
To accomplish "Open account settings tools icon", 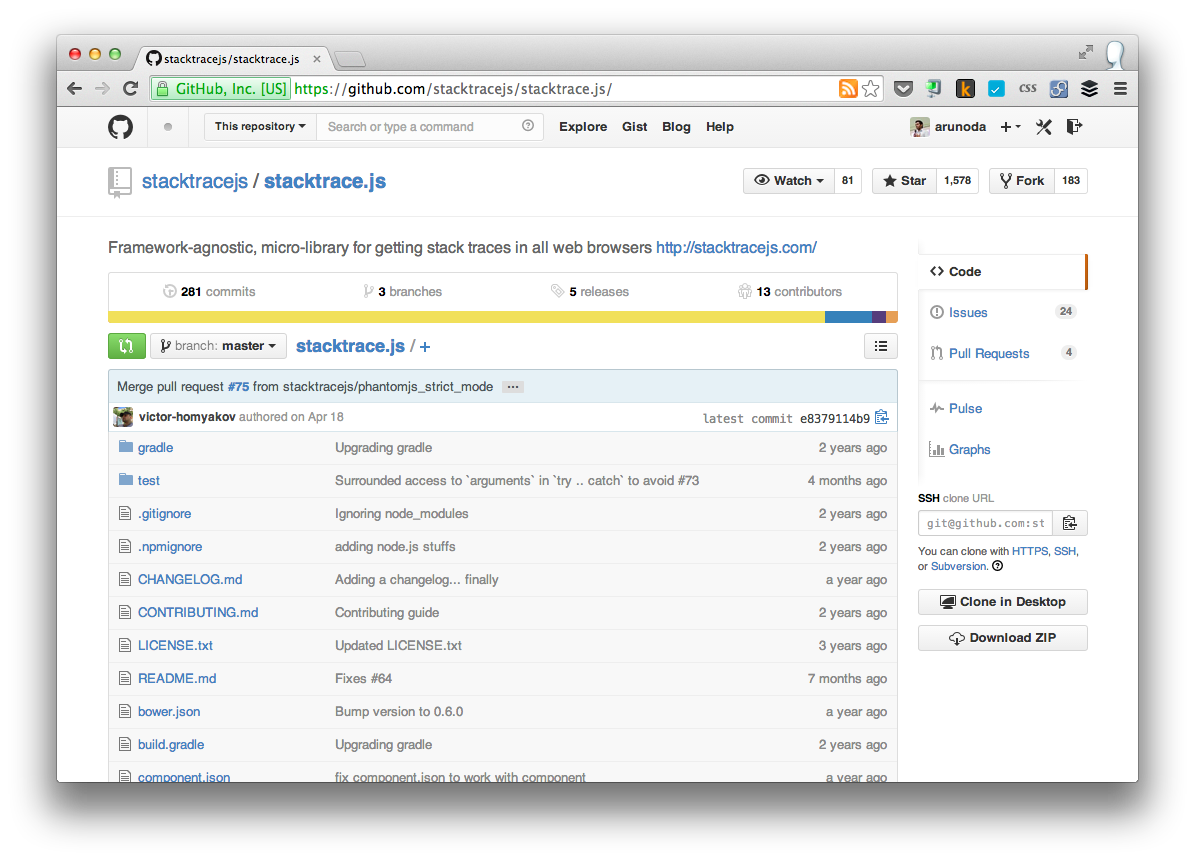I will click(x=1043, y=126).
